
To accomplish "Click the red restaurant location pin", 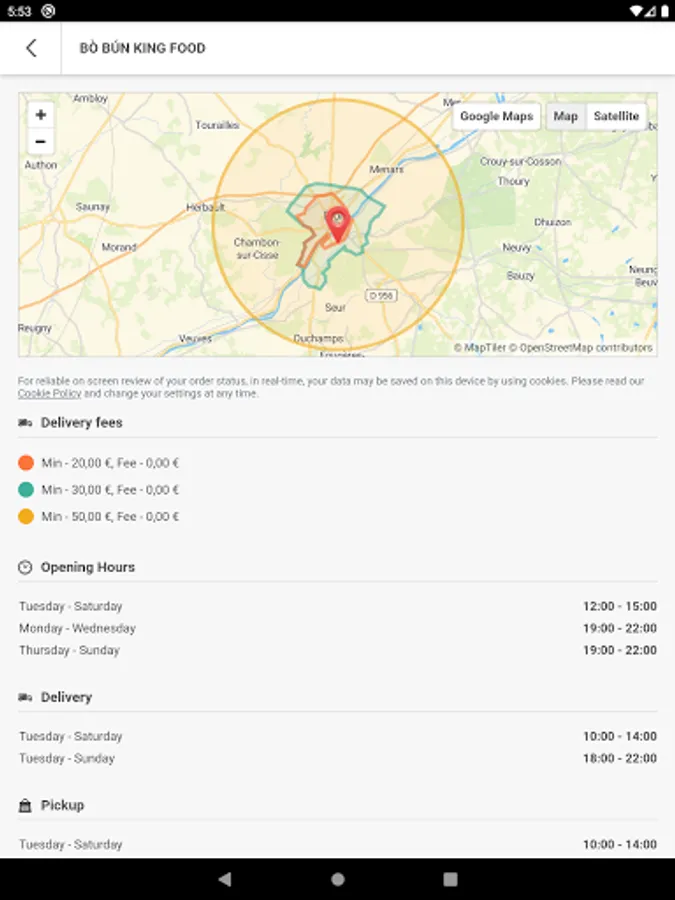I will (x=338, y=224).
